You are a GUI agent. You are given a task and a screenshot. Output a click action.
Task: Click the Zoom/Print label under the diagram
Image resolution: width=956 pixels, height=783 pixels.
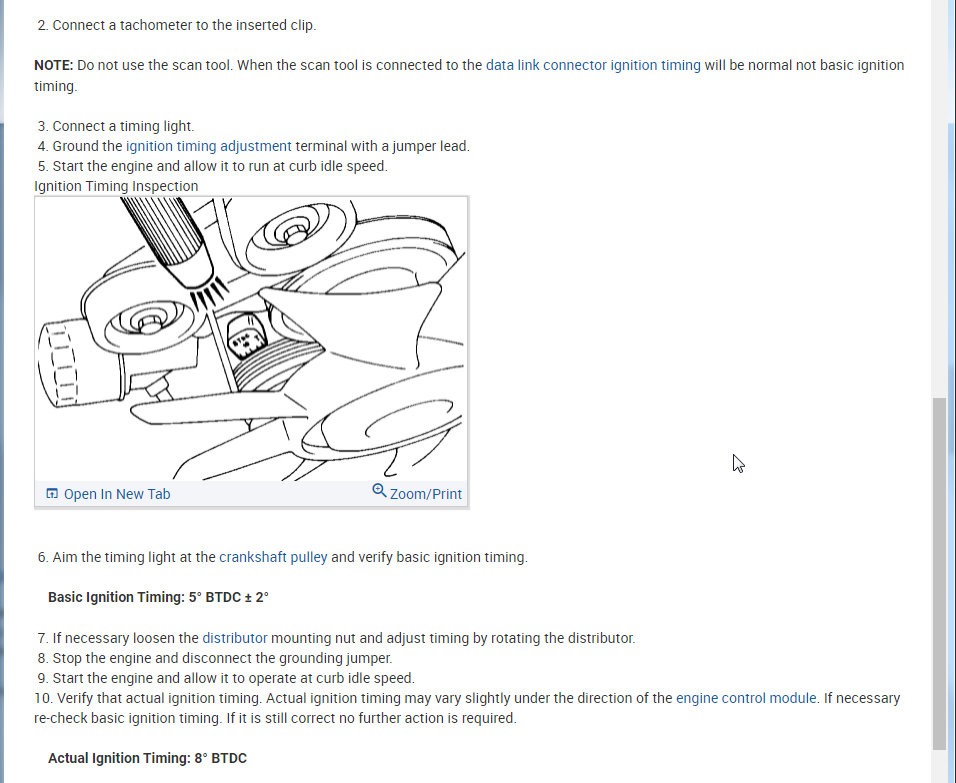tap(426, 494)
